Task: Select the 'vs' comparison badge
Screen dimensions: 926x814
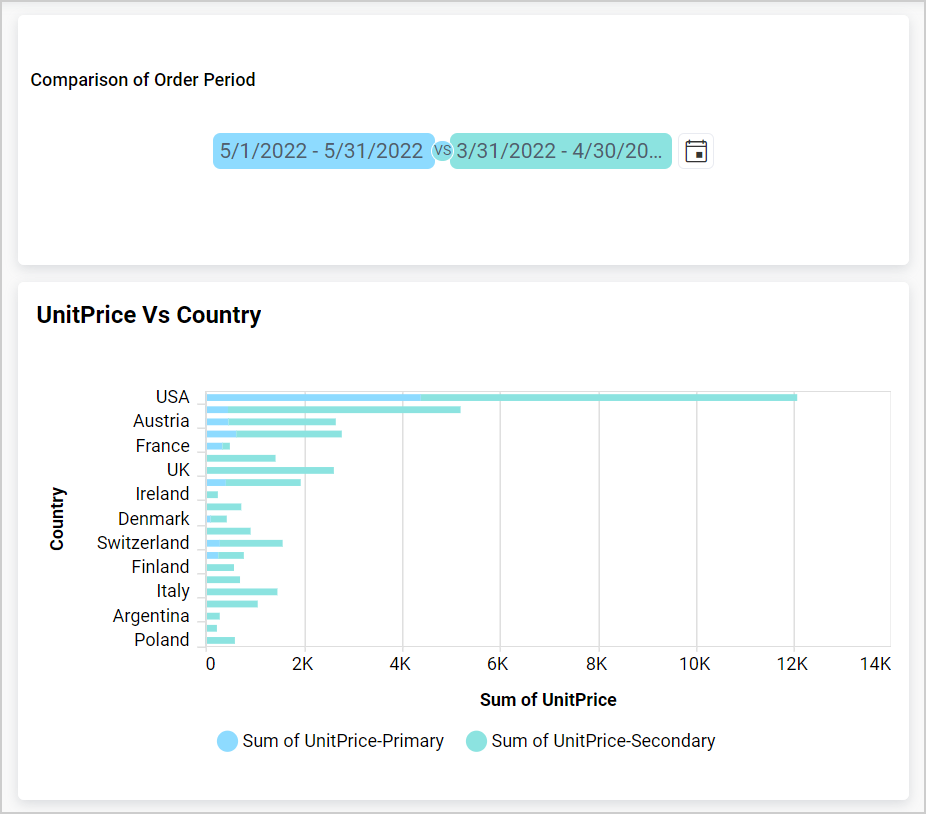Action: pyautogui.click(x=441, y=150)
